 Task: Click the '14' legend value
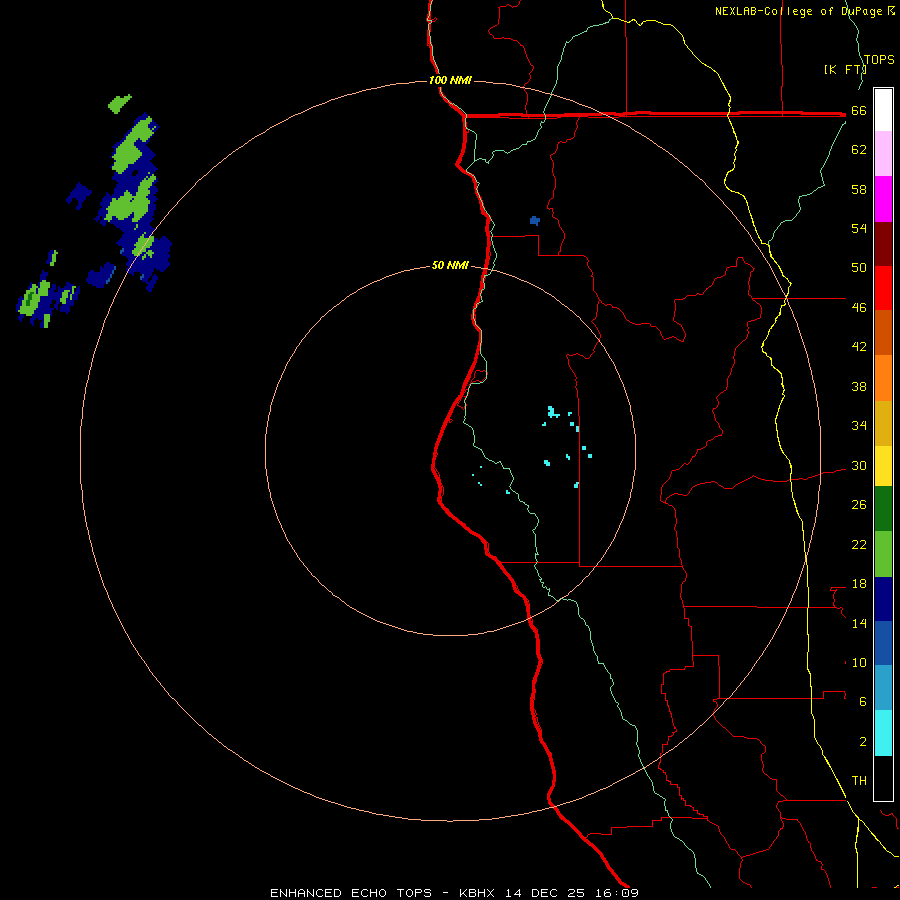pyautogui.click(x=859, y=623)
